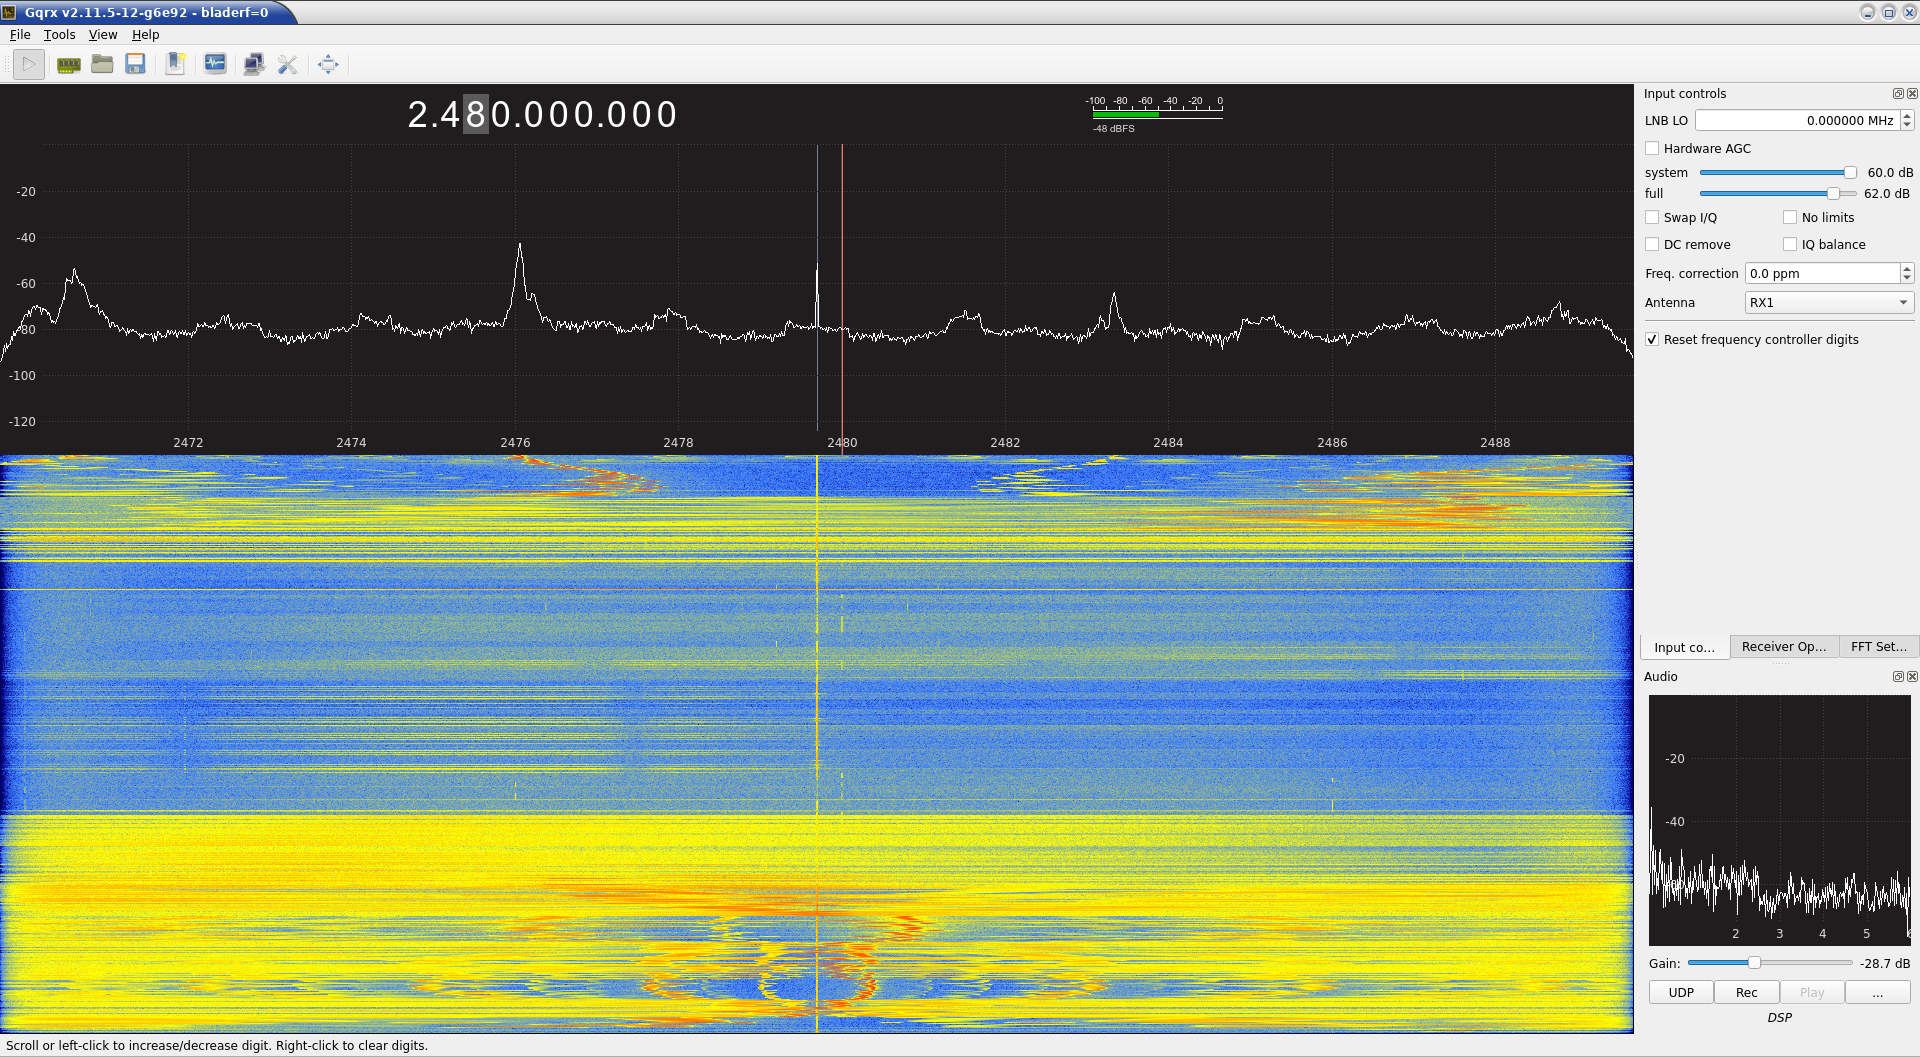Open the Antenna RX1 dropdown
The height and width of the screenshot is (1057, 1920).
pos(1829,302)
